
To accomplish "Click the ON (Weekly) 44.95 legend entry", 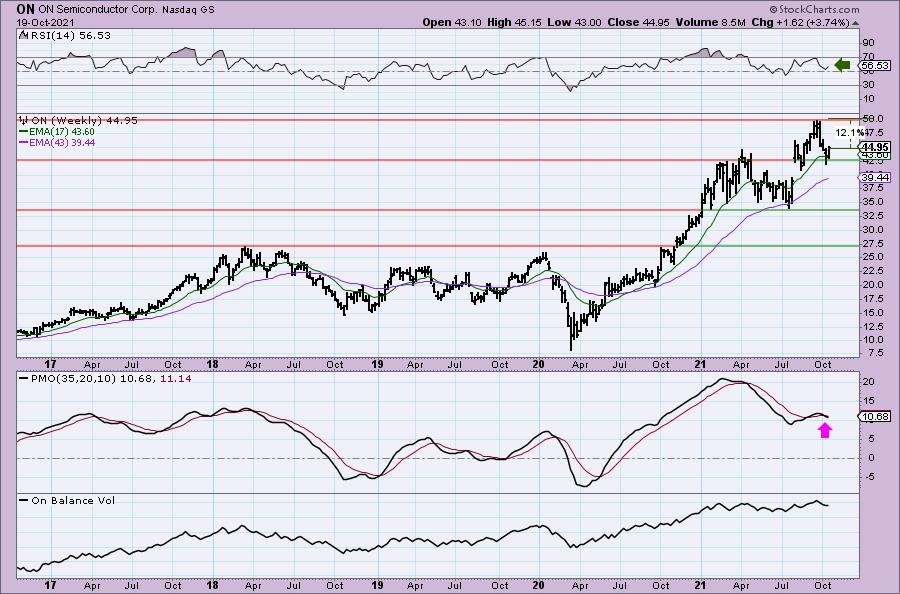I will (x=84, y=121).
